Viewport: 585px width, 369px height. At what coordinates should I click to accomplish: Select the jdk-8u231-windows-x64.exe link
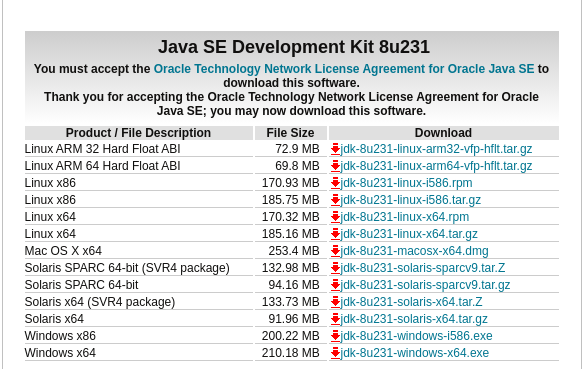click(x=414, y=353)
